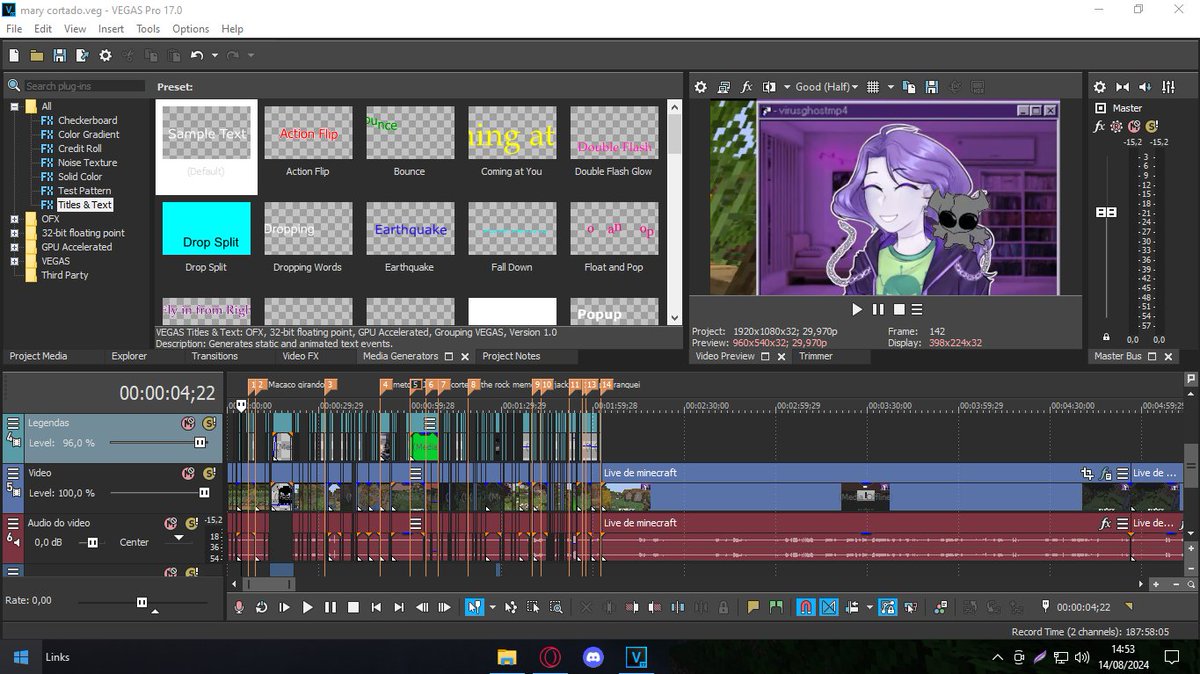Open the Legendas track hamburger menu
1200x674 pixels.
point(14,423)
